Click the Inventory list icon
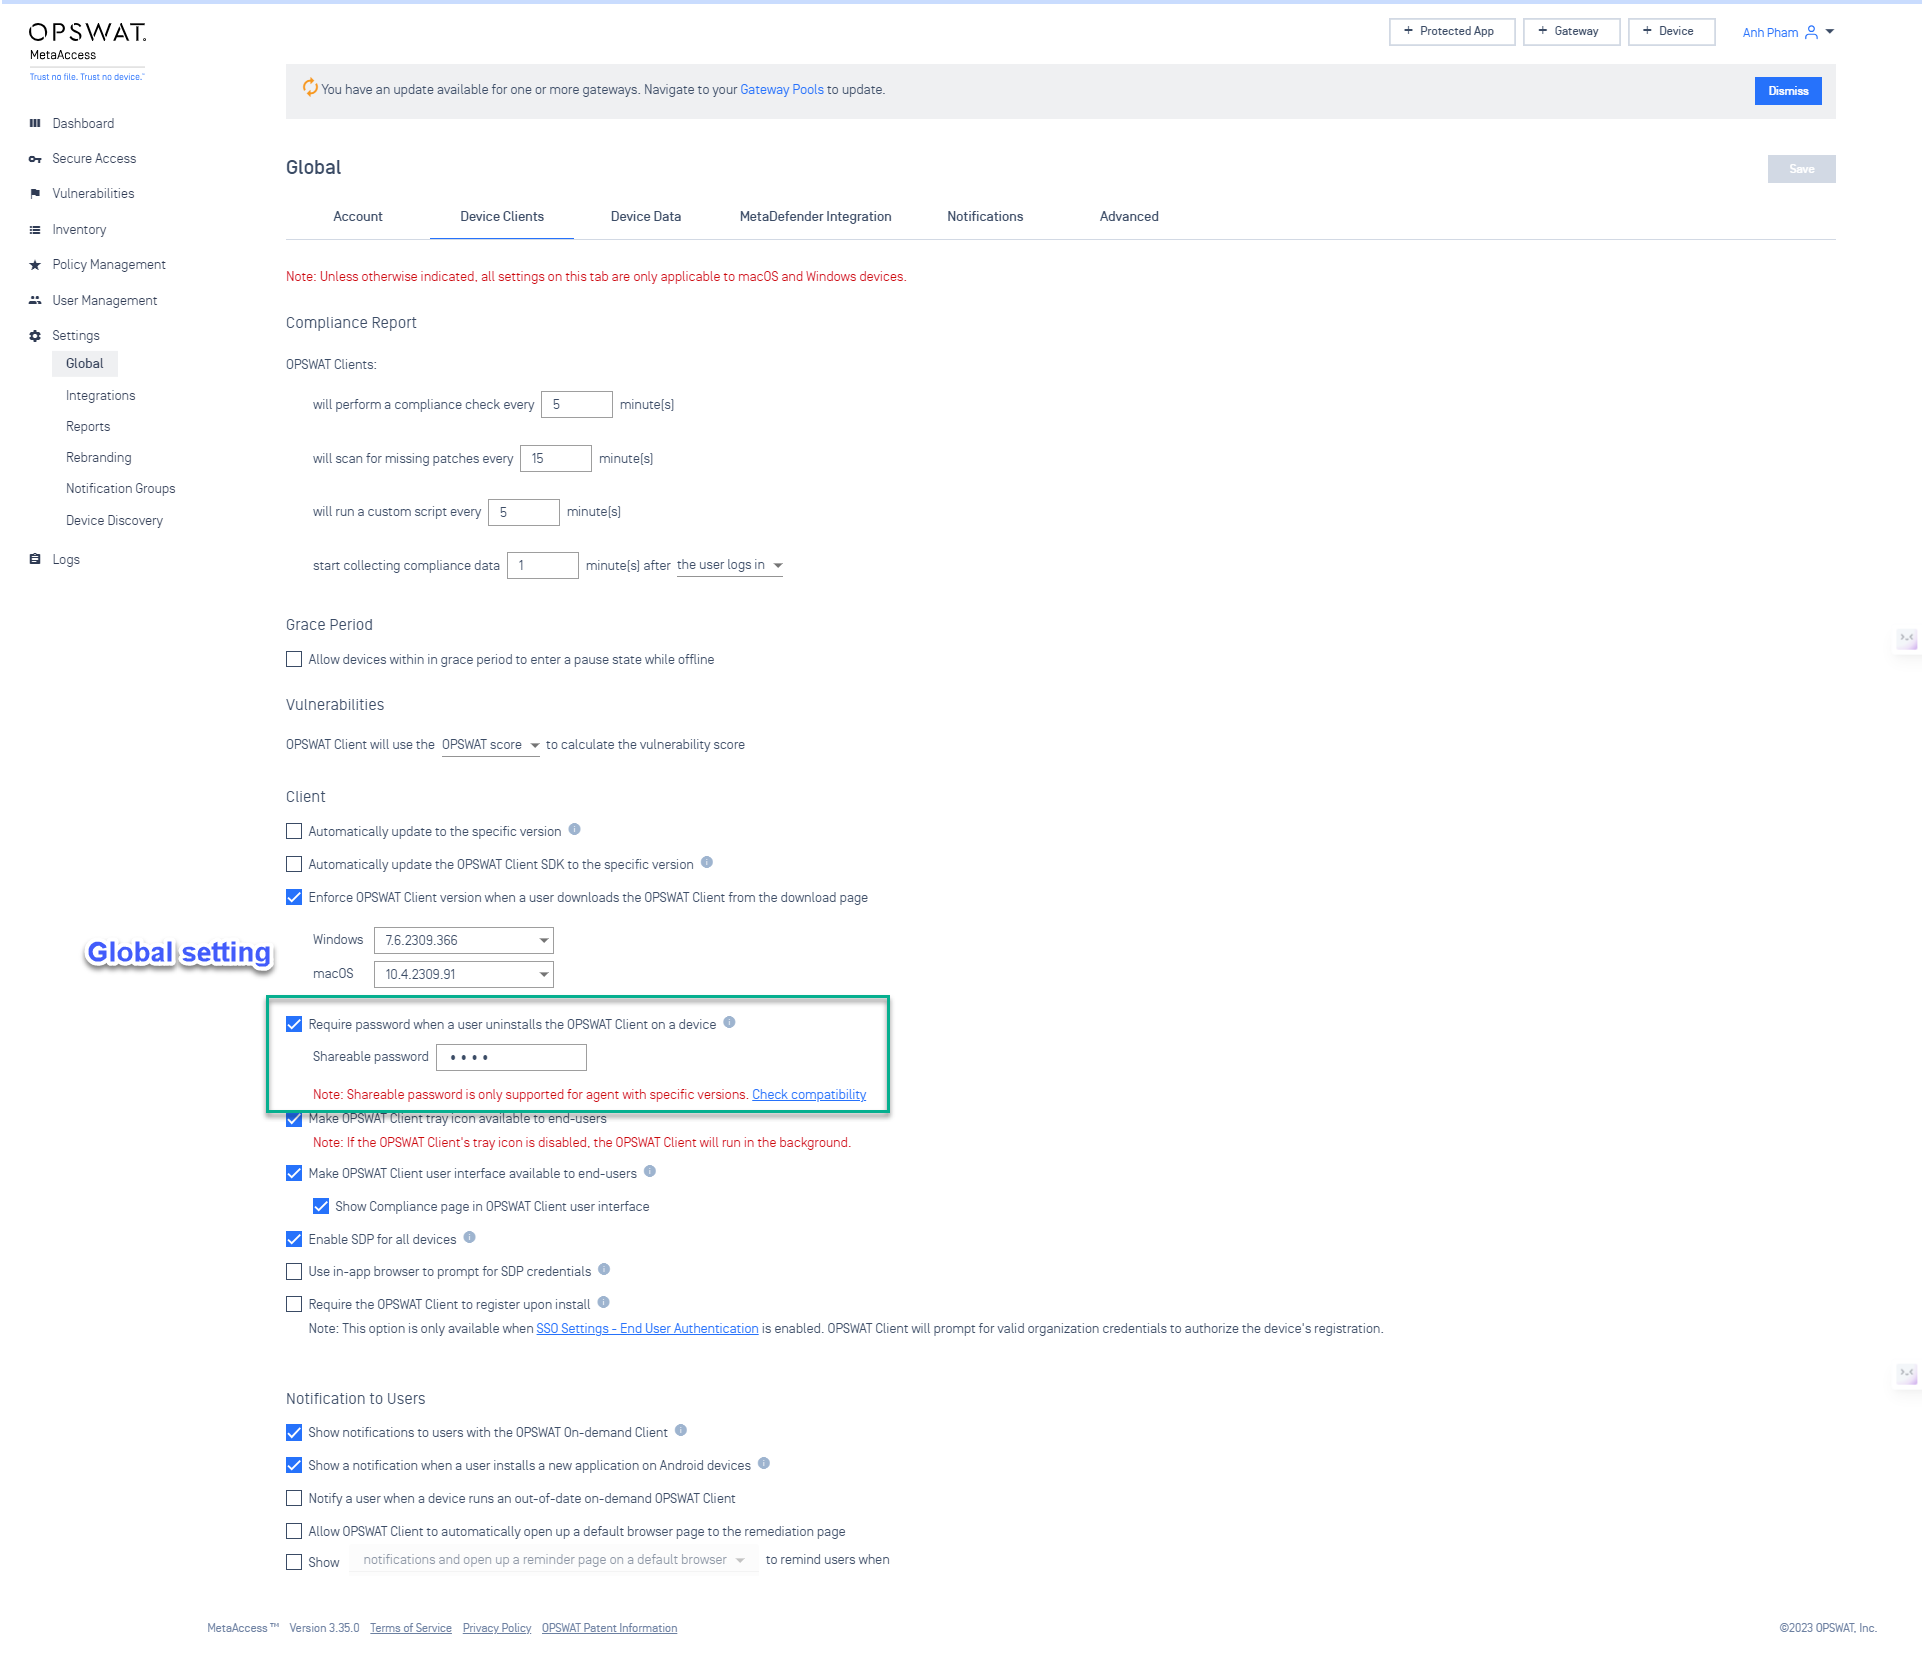1922x1658 pixels. click(x=35, y=230)
